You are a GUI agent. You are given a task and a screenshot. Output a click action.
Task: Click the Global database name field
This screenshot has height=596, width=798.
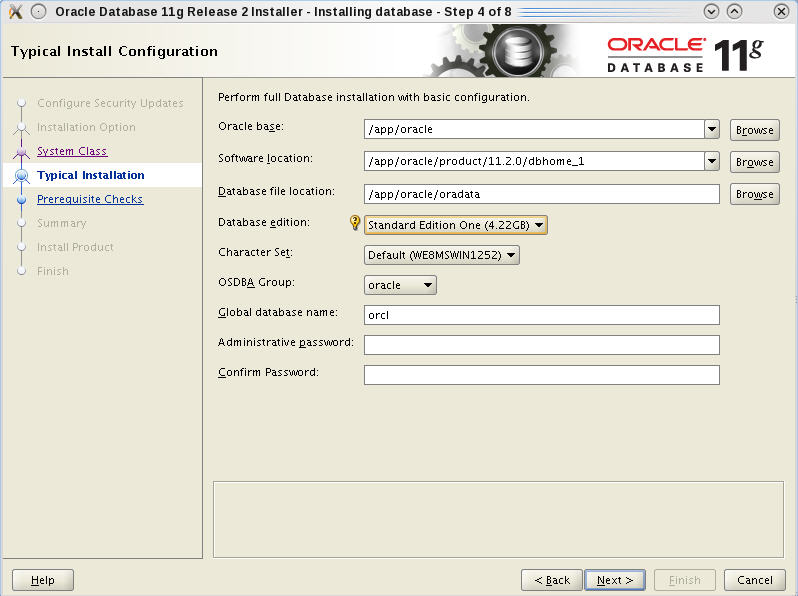tap(542, 315)
